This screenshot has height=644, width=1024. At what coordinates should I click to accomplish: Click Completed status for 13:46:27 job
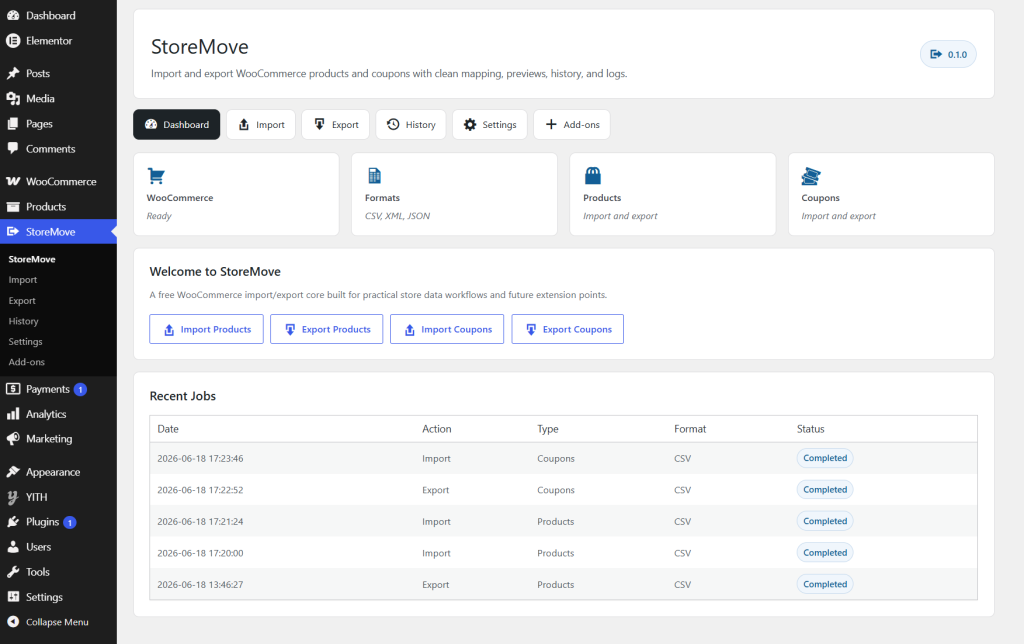coord(825,584)
